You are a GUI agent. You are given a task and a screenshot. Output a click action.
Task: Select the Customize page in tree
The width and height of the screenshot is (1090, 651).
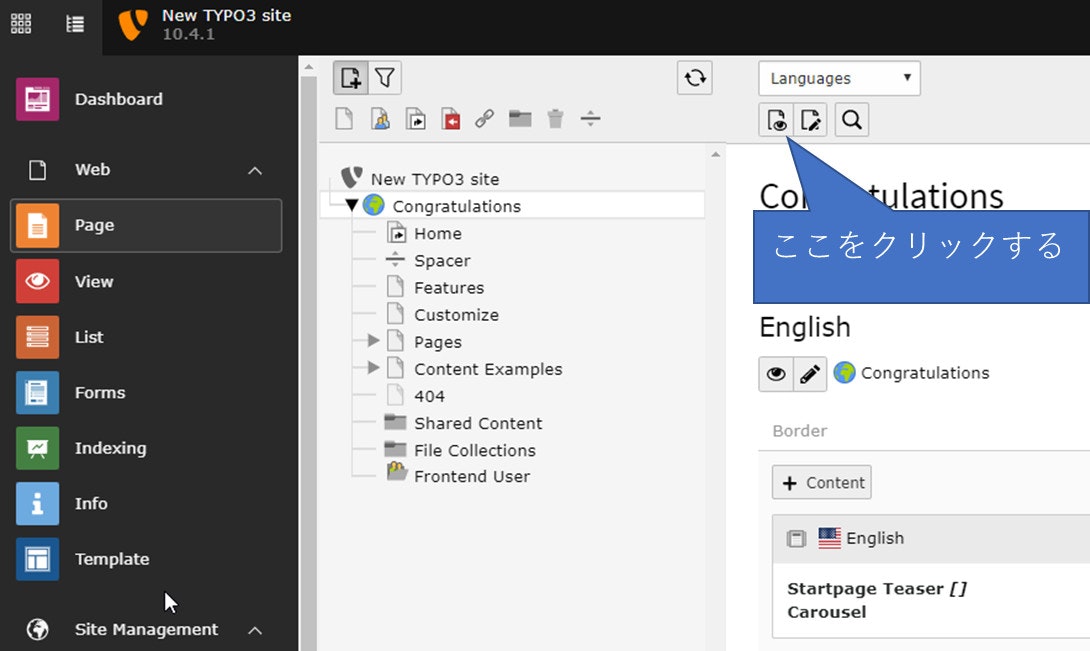point(456,315)
